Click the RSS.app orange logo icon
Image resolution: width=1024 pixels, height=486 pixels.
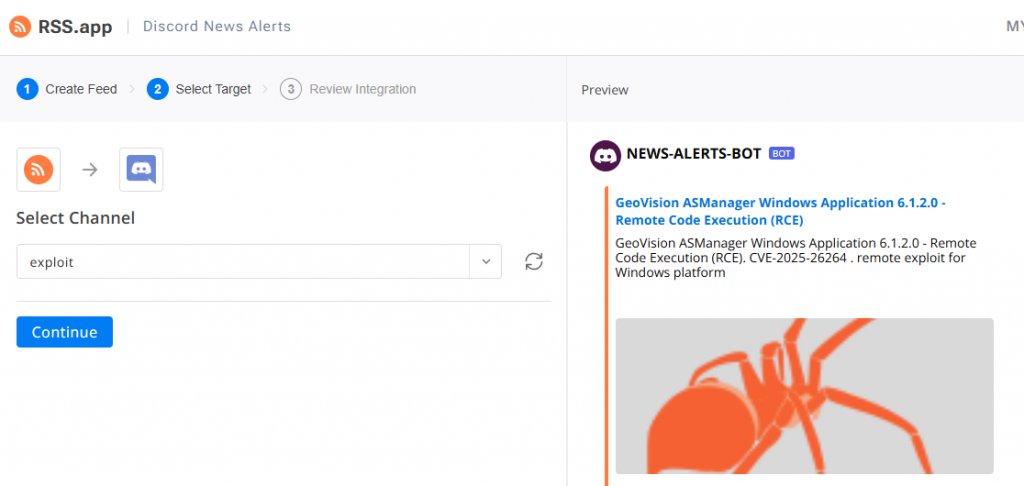point(20,27)
